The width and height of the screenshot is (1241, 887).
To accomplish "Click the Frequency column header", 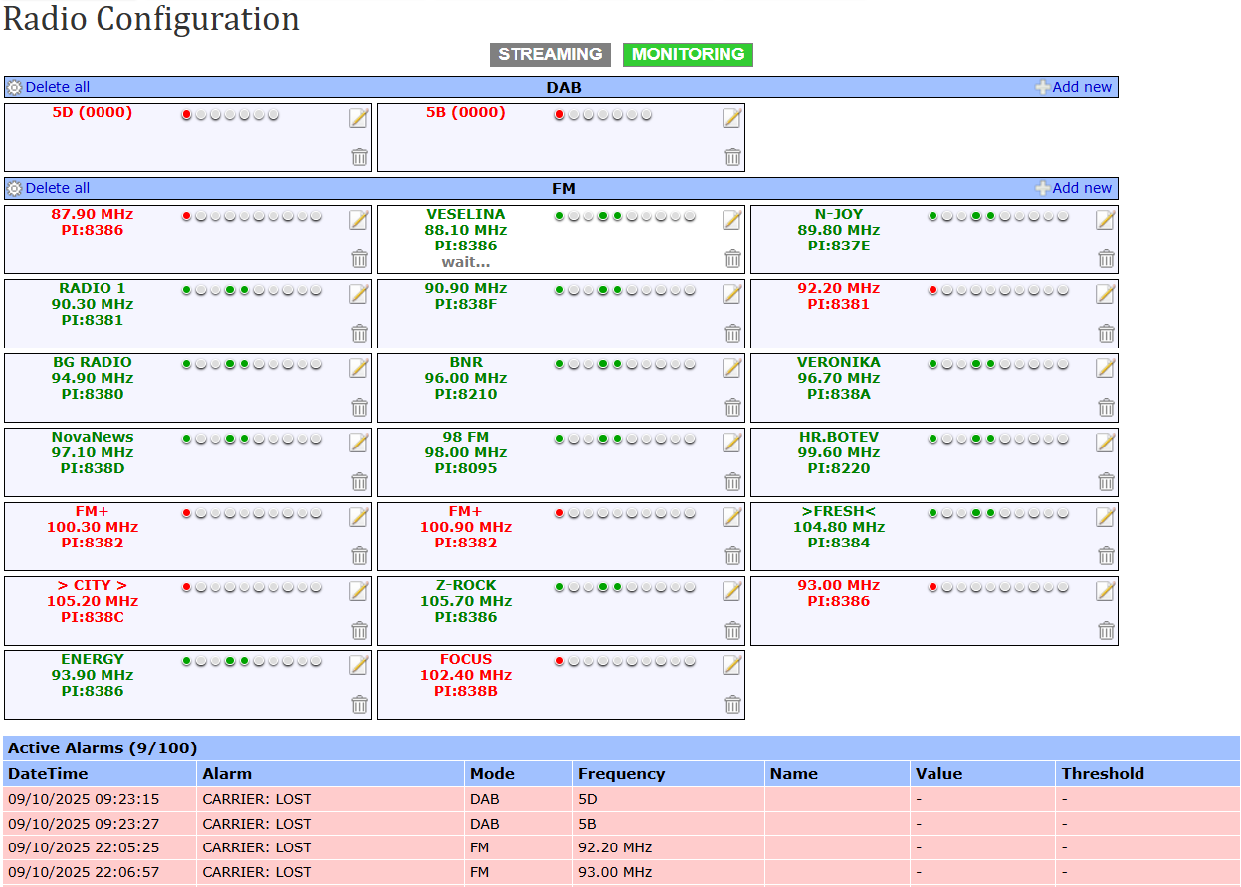I will (669, 774).
